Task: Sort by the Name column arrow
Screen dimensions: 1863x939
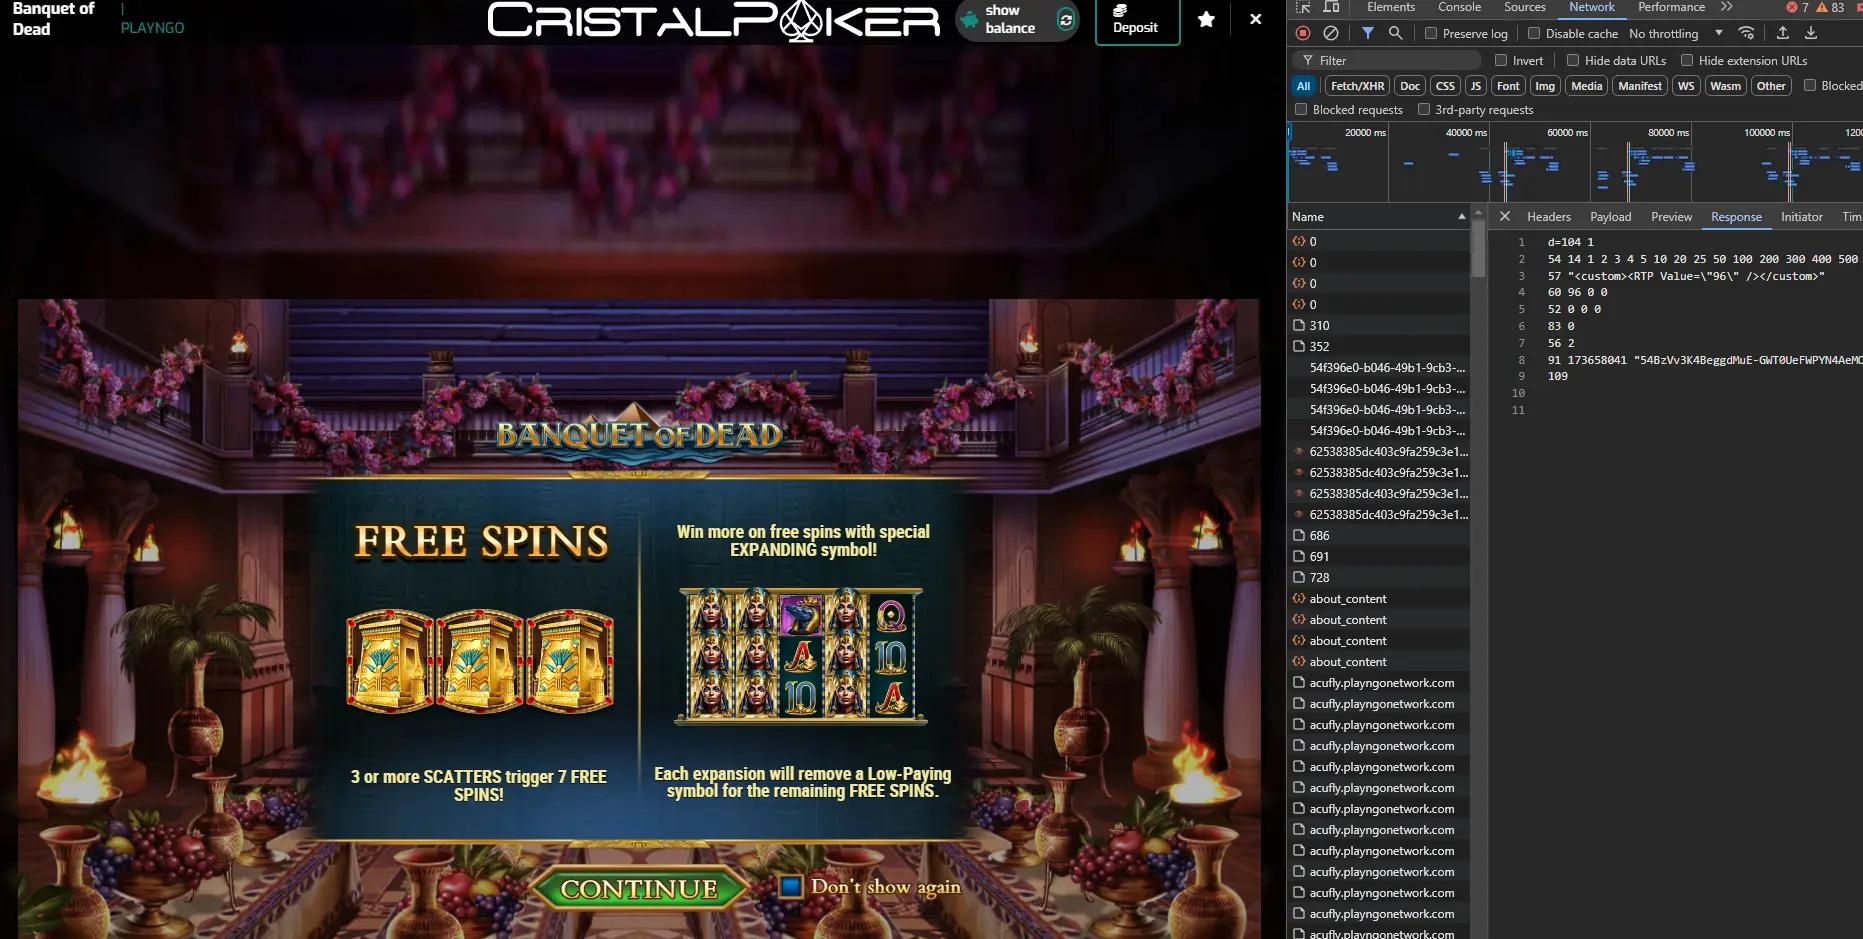Action: pyautogui.click(x=1462, y=216)
